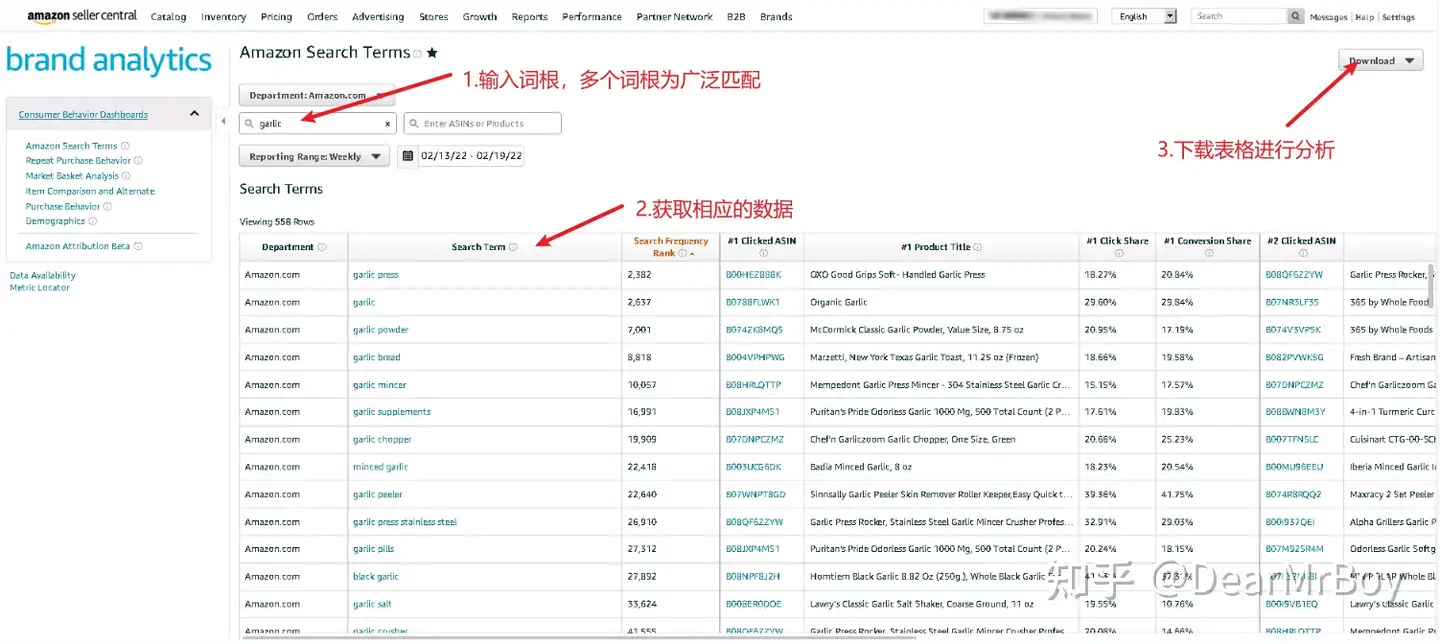Open ASIN B0788FLWK1 link

coord(753,302)
